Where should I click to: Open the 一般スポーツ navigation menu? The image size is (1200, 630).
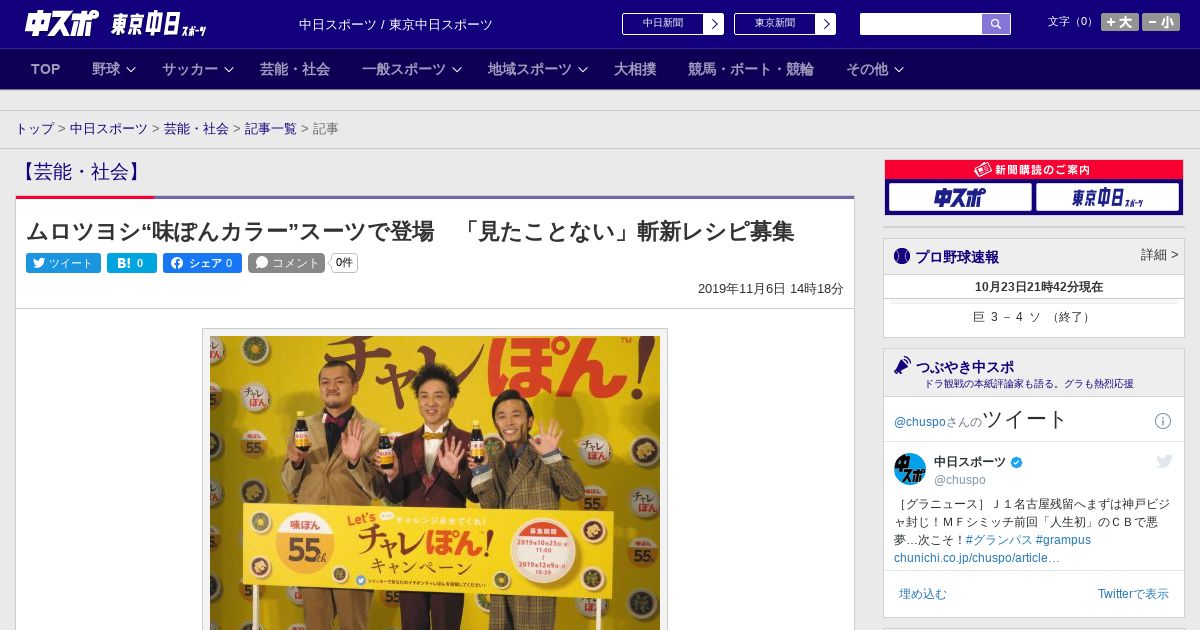tap(404, 69)
